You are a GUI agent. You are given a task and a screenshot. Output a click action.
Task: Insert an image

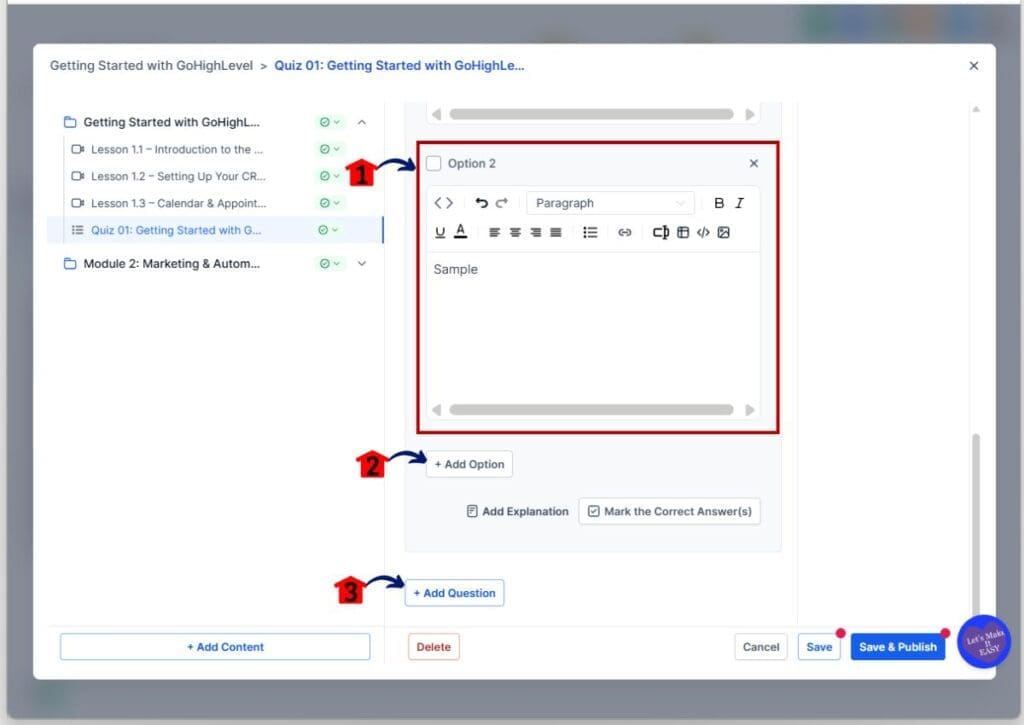724,233
